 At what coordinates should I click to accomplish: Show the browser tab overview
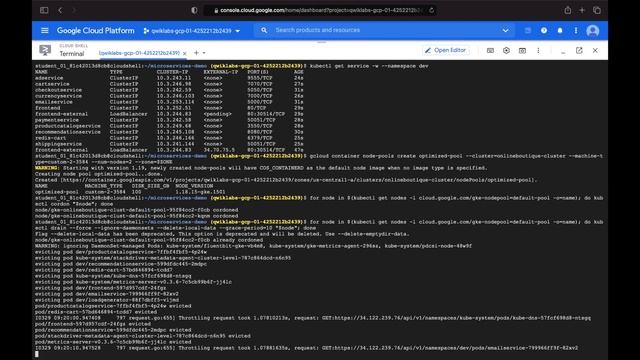coord(597,10)
